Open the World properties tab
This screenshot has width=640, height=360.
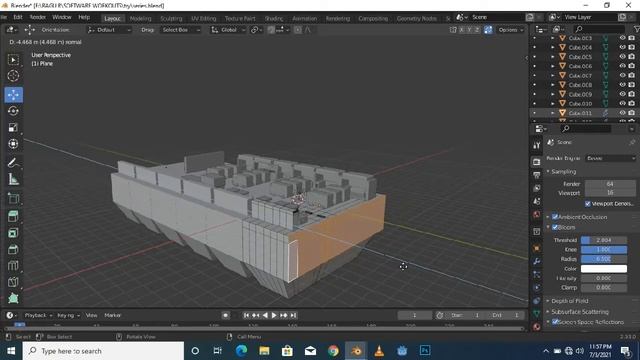(x=537, y=214)
